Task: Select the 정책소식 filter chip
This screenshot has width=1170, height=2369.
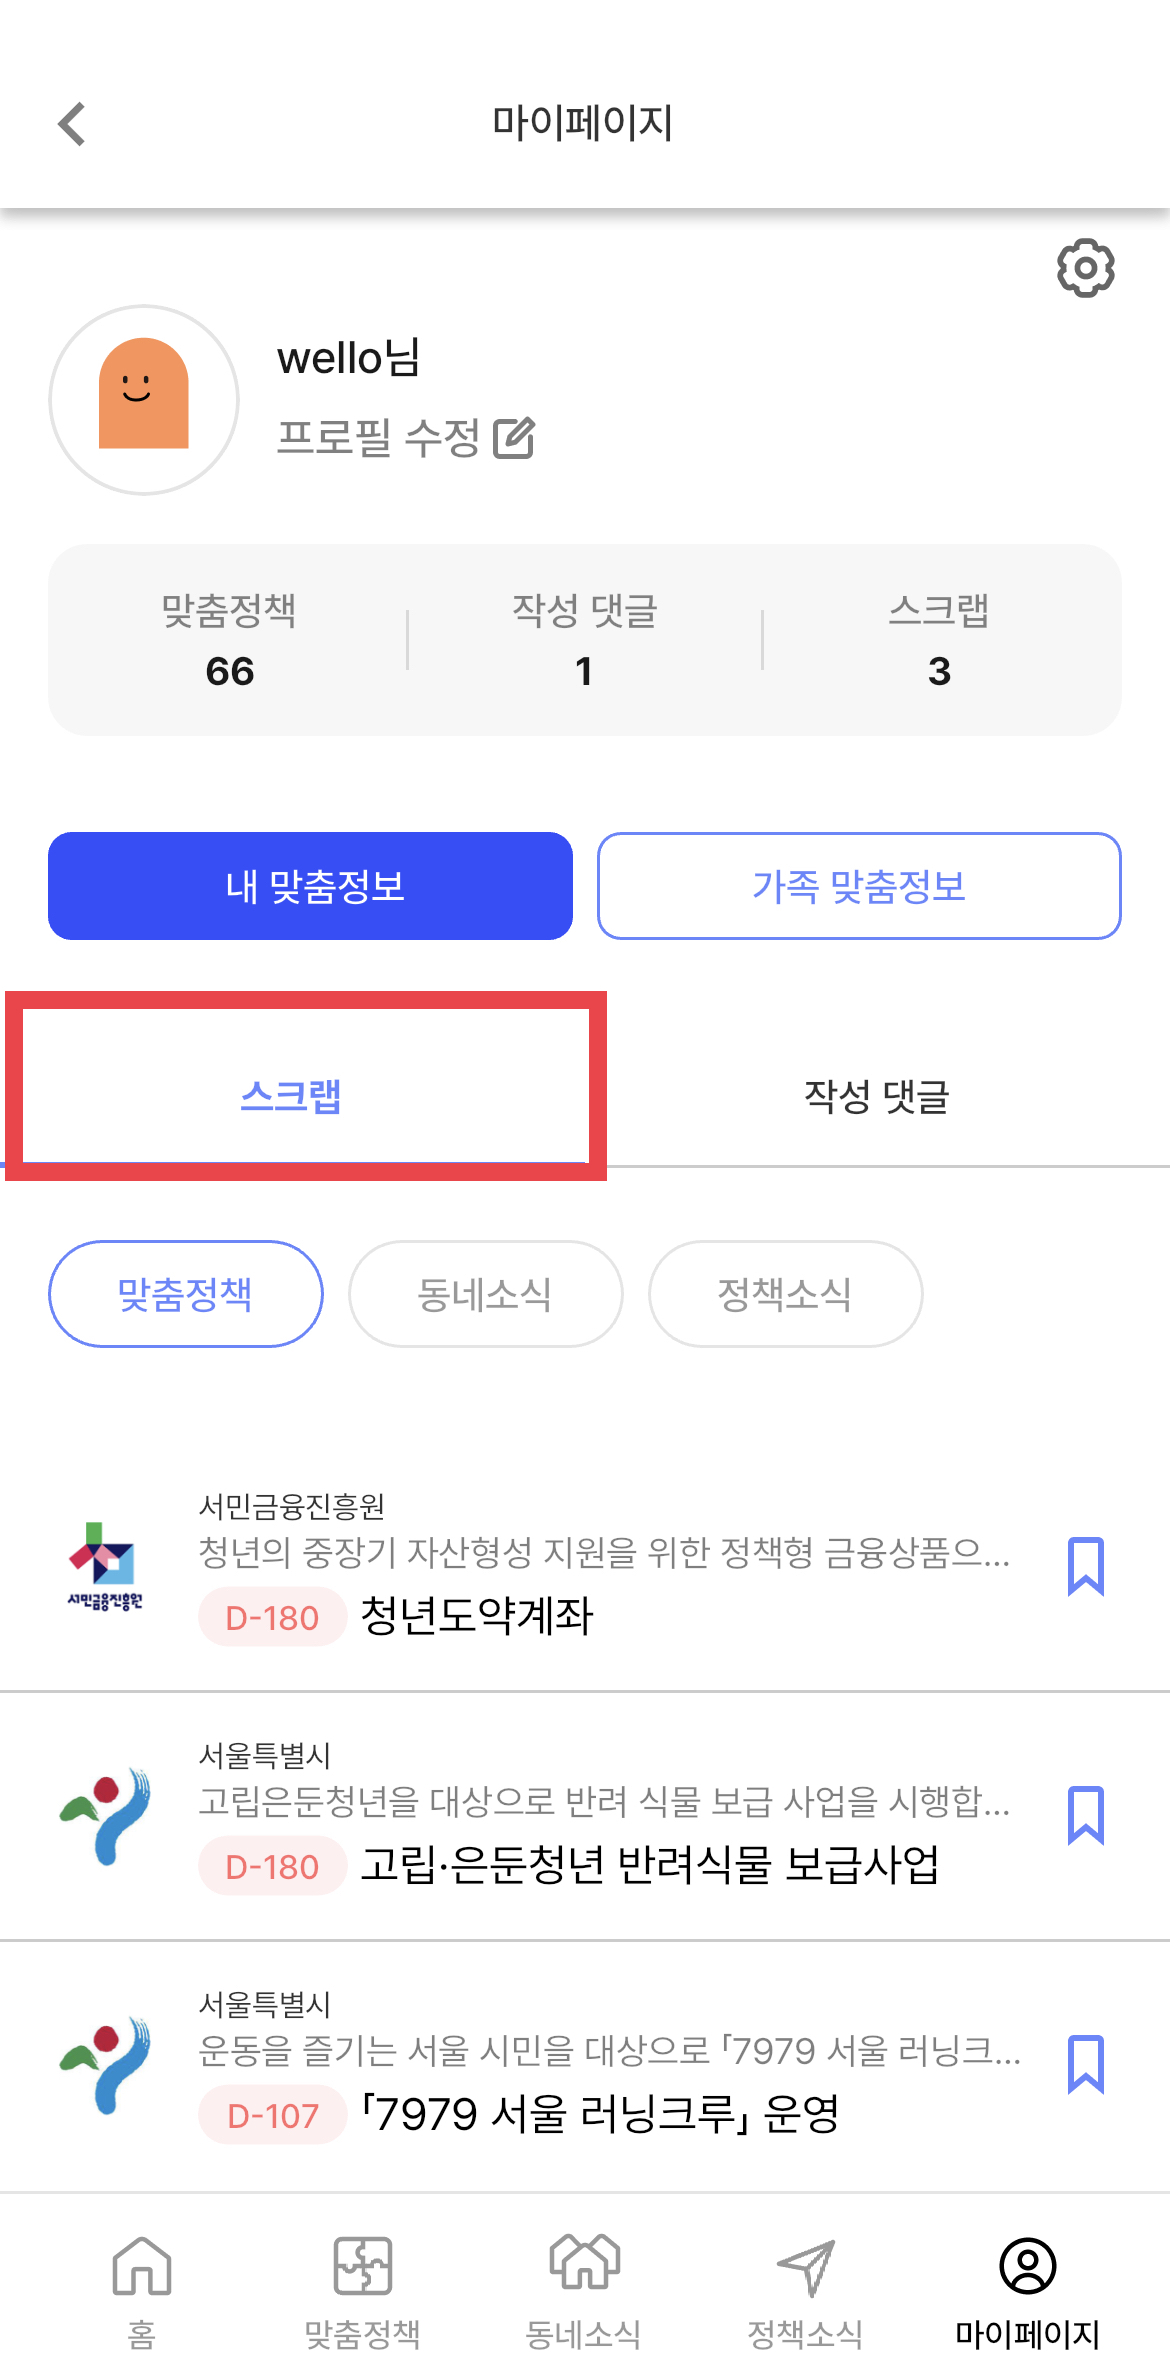Action: [x=785, y=1294]
